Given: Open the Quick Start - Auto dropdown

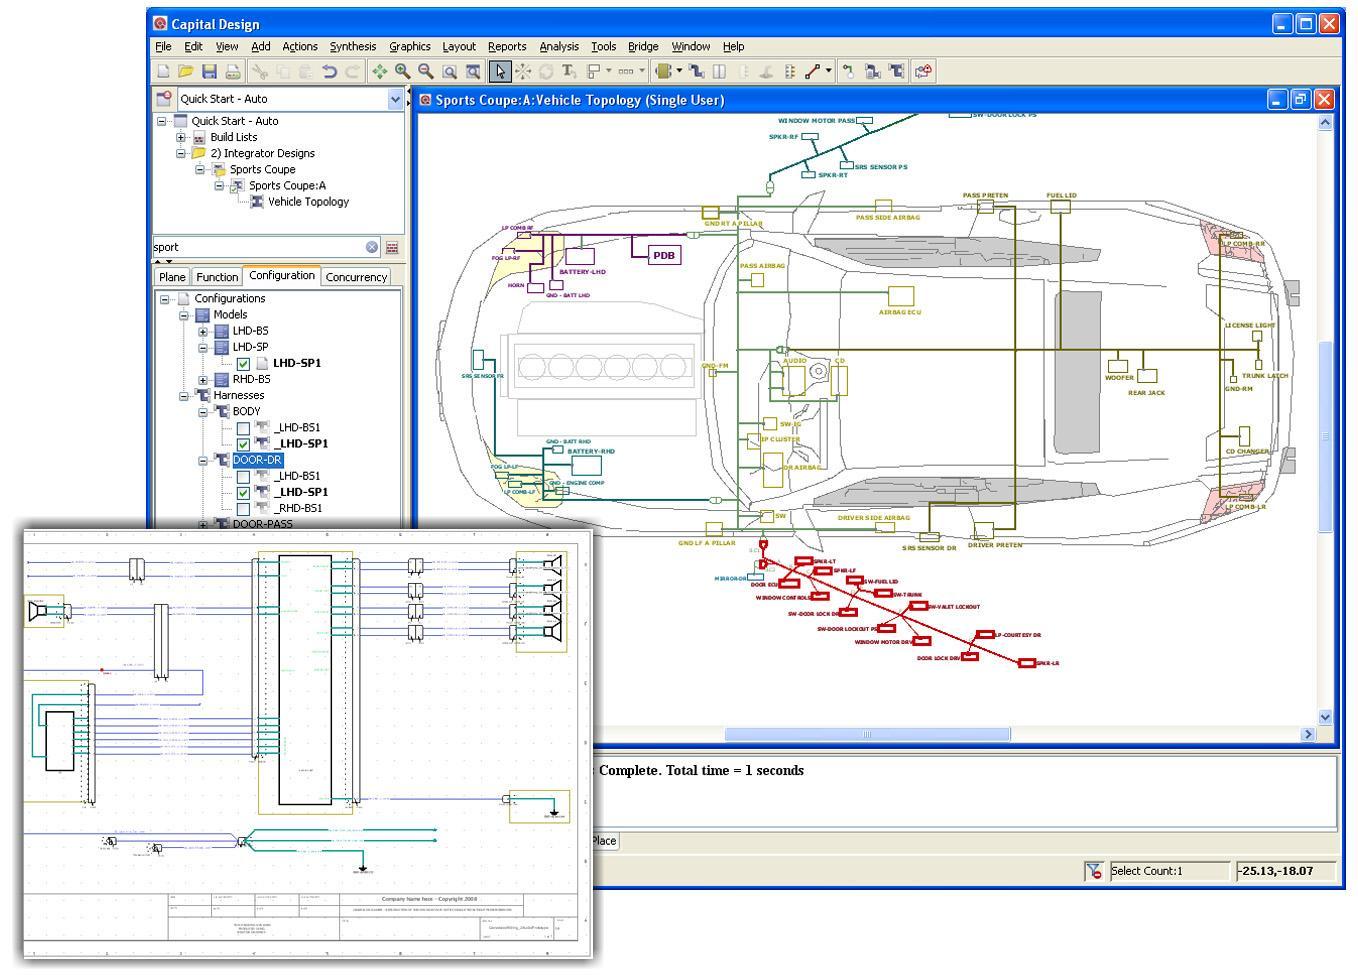Looking at the screenshot, I should point(395,99).
